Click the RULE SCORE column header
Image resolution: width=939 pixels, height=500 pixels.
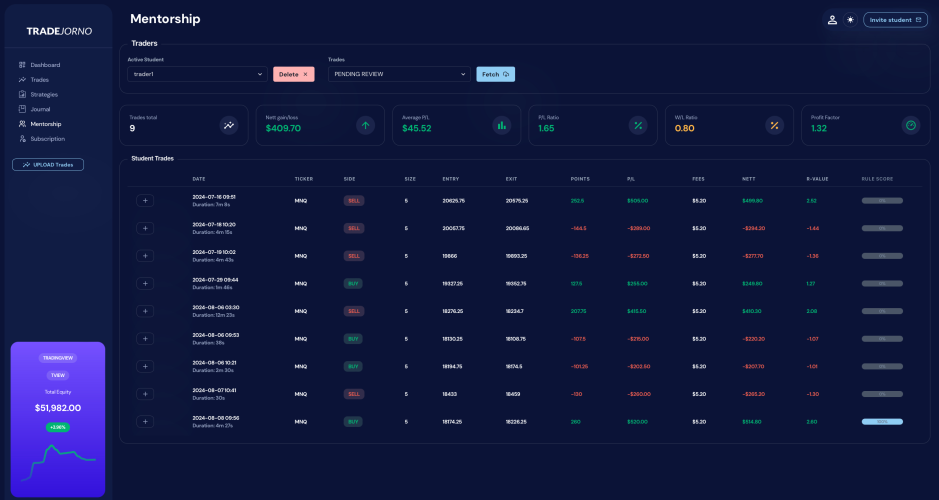pyautogui.click(x=877, y=179)
